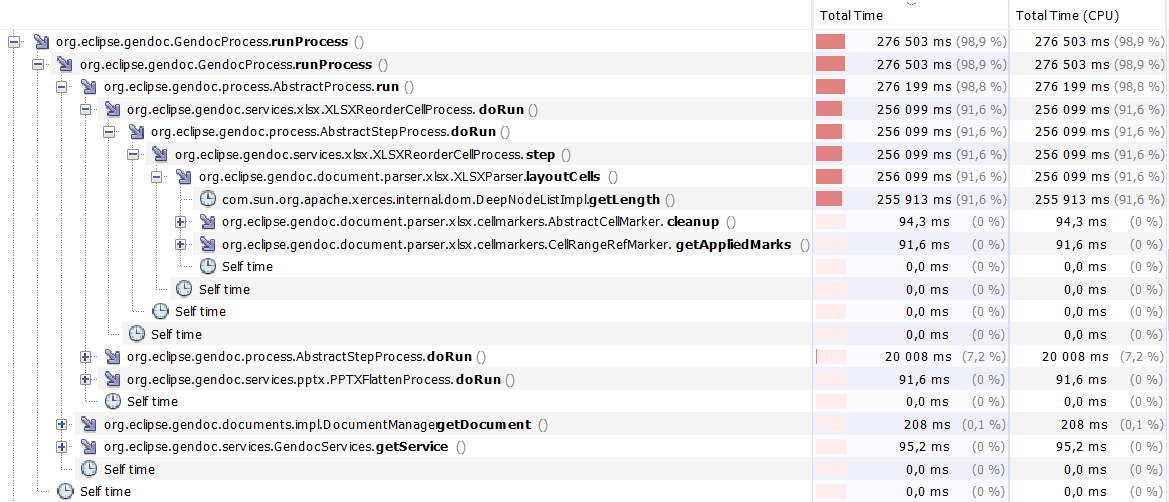Click the clock icon next to DeepNodeListImpl.getLength

[207, 199]
